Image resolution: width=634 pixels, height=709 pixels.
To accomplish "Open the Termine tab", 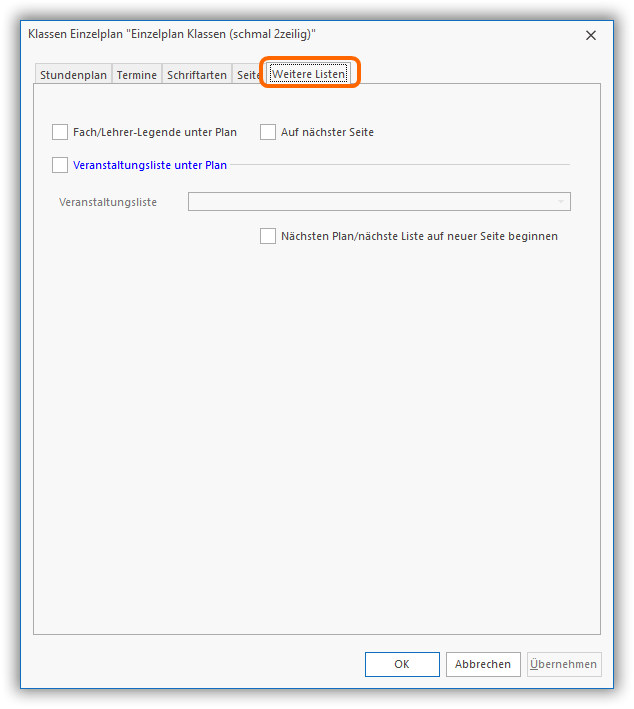I will (x=136, y=75).
